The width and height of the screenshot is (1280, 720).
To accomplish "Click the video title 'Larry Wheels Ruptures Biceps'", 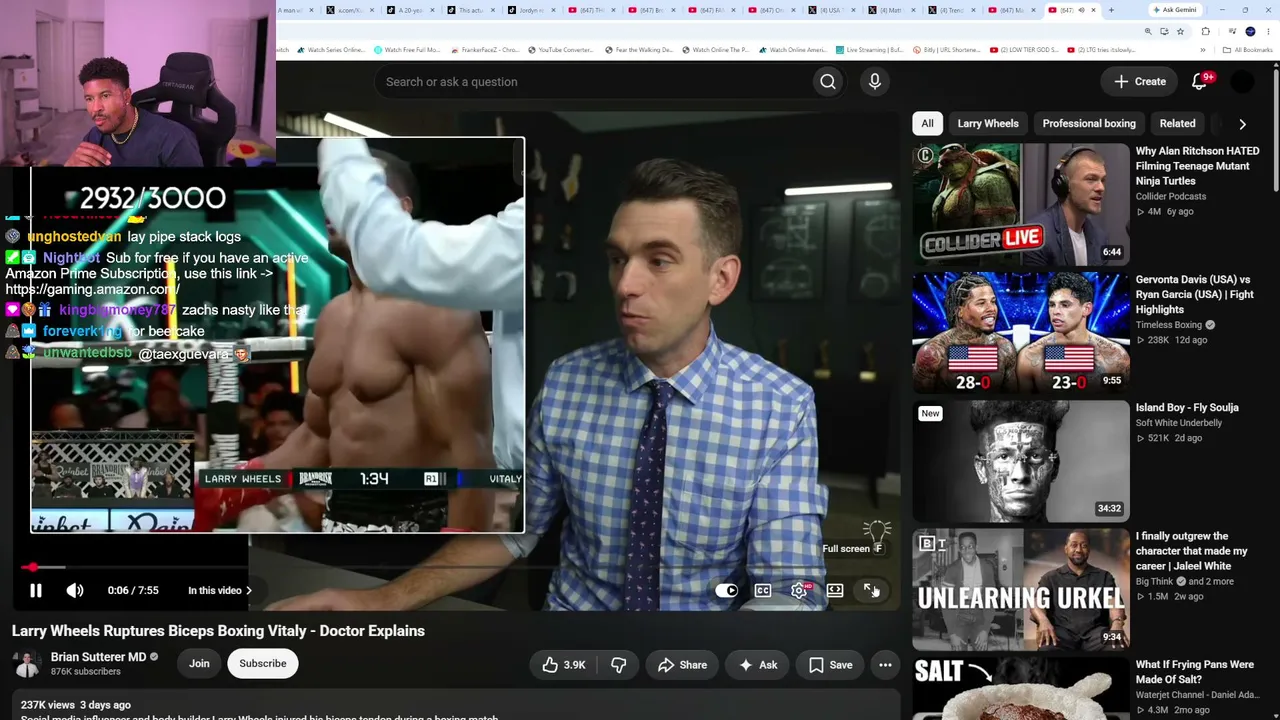I will click(218, 631).
